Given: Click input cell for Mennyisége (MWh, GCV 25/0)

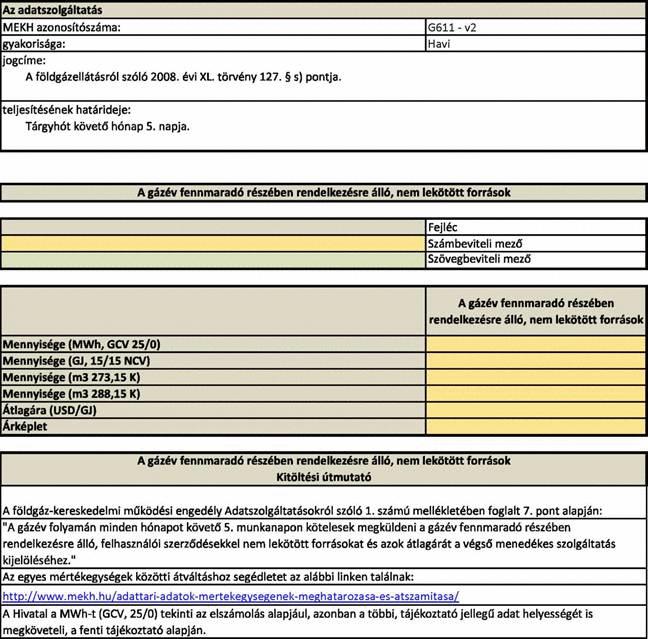Looking at the screenshot, I should 536,344.
